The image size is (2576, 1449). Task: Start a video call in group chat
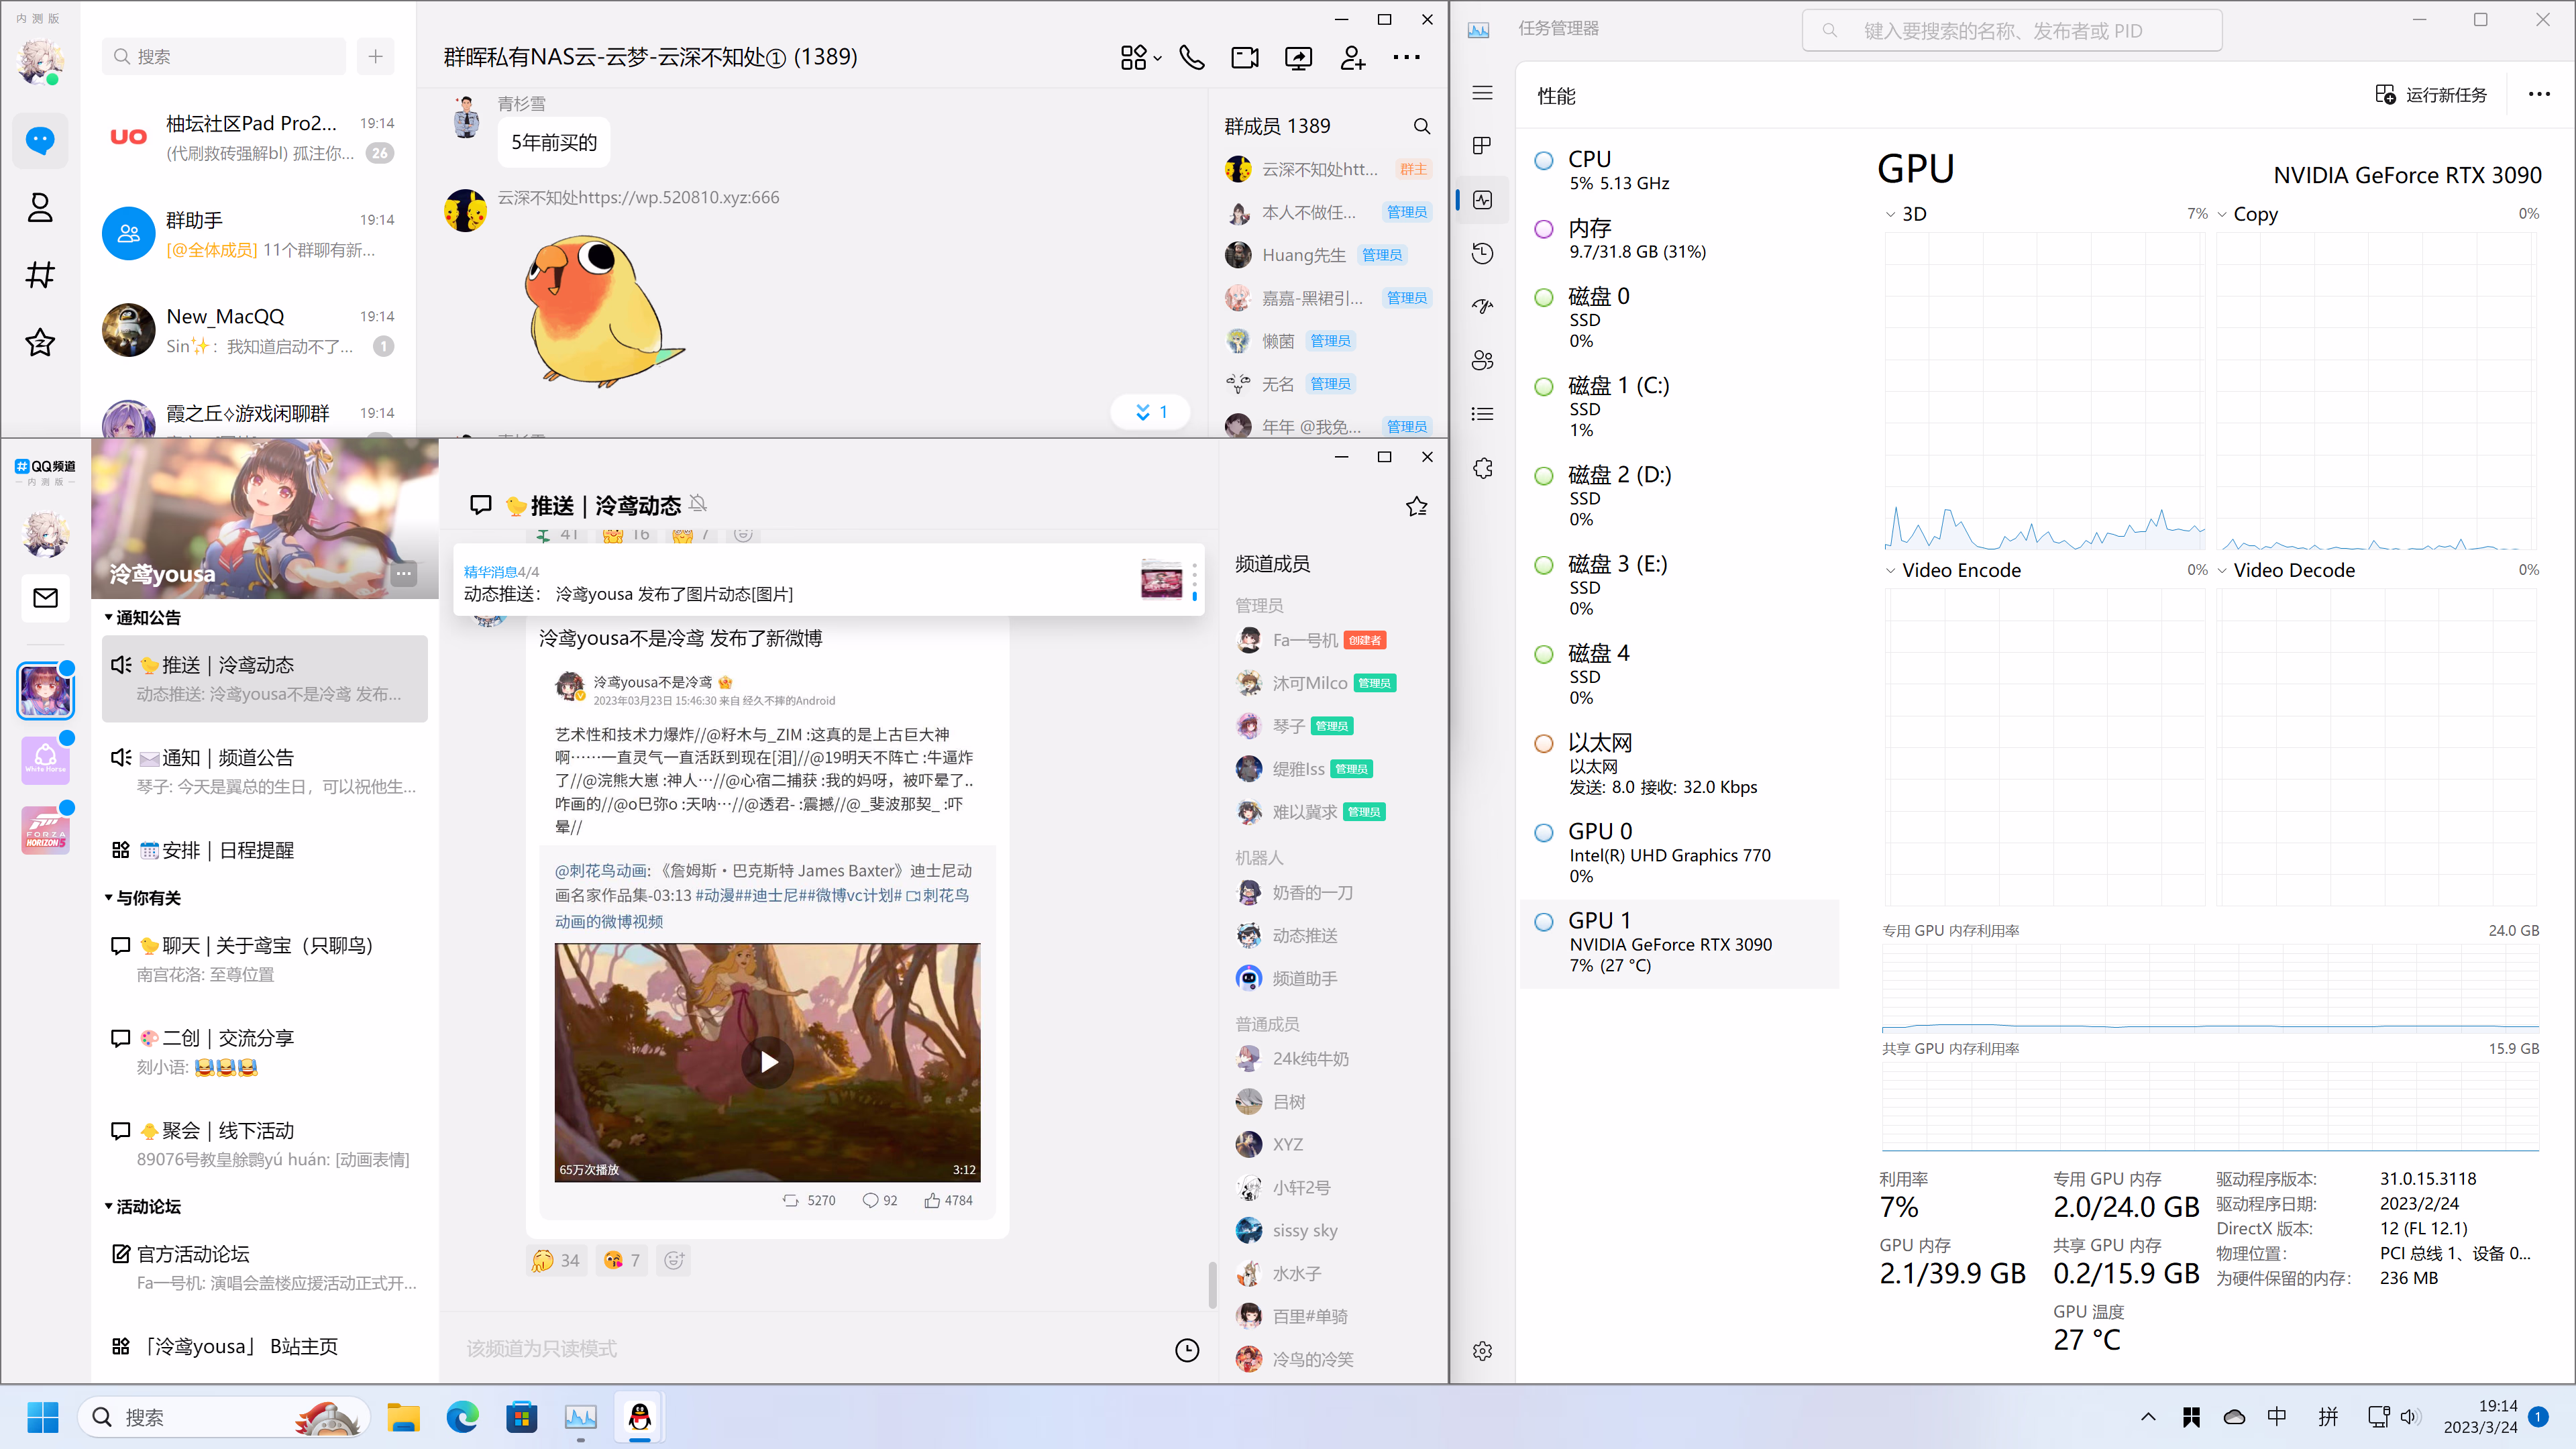(1245, 58)
